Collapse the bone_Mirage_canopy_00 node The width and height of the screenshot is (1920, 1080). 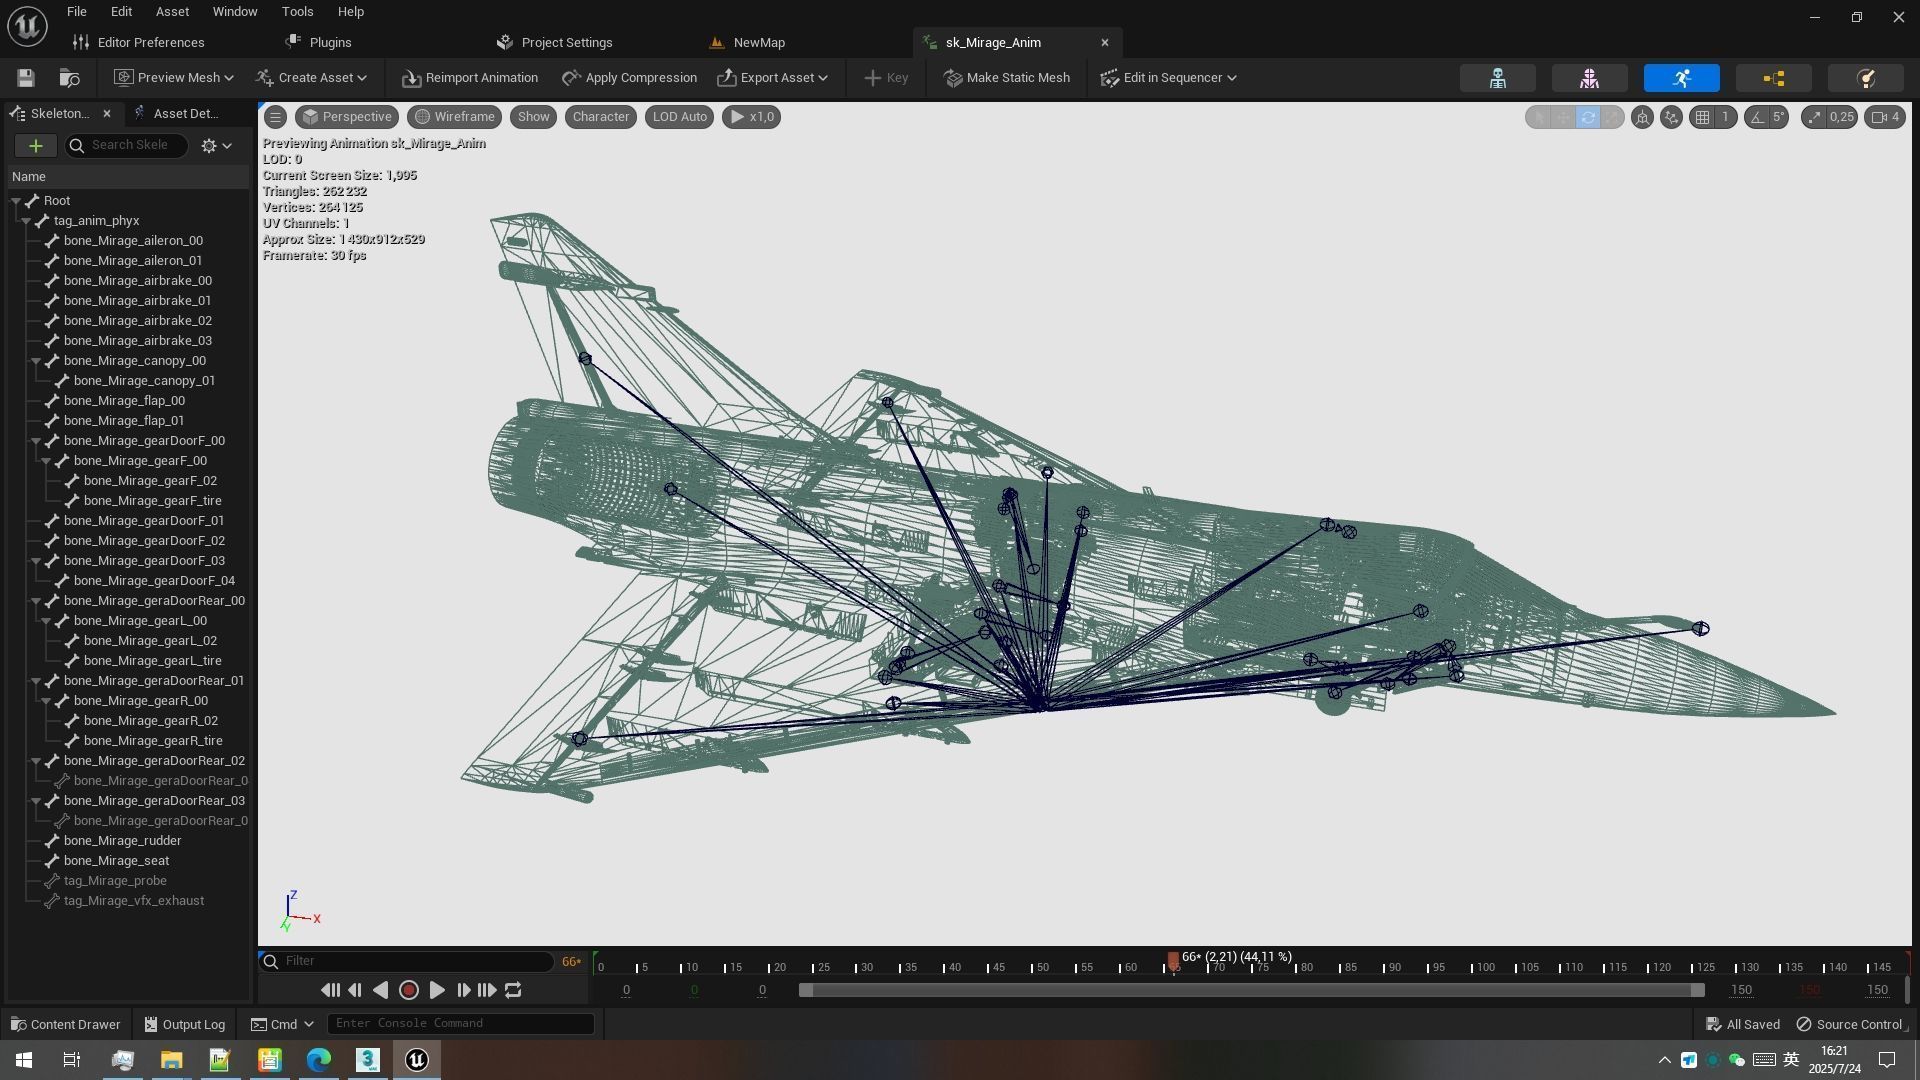click(36, 361)
